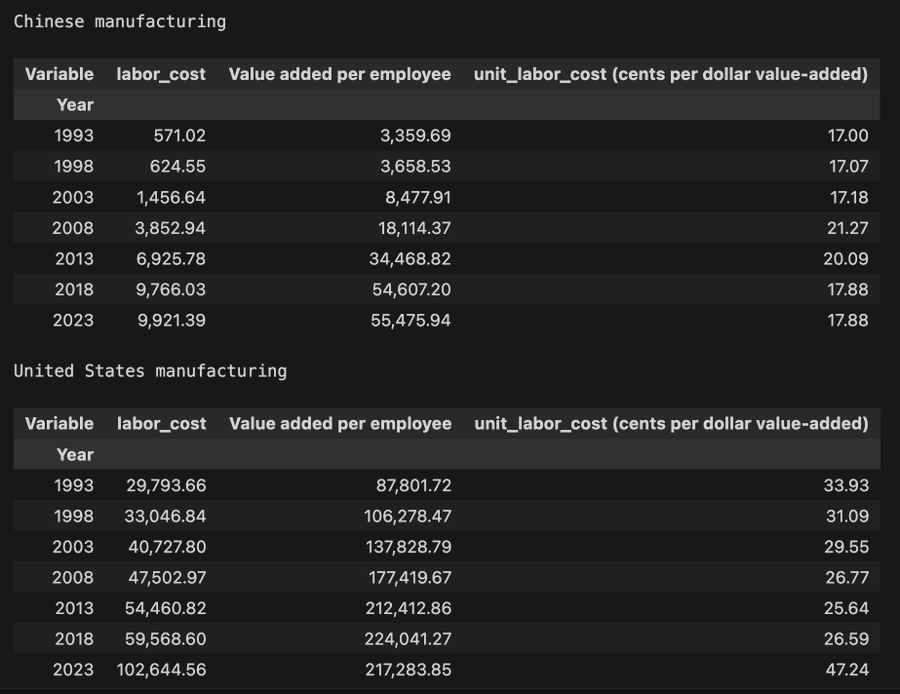Click value added cell 54,607.20
This screenshot has height=694, width=900.
(x=412, y=289)
